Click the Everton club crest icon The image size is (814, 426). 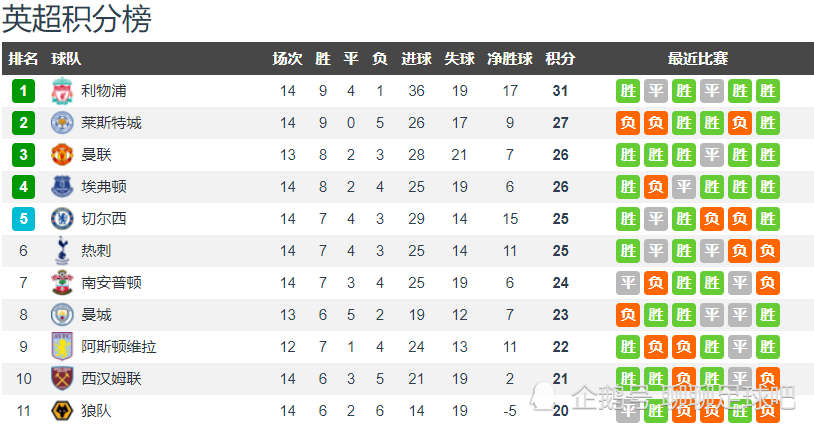click(x=62, y=187)
